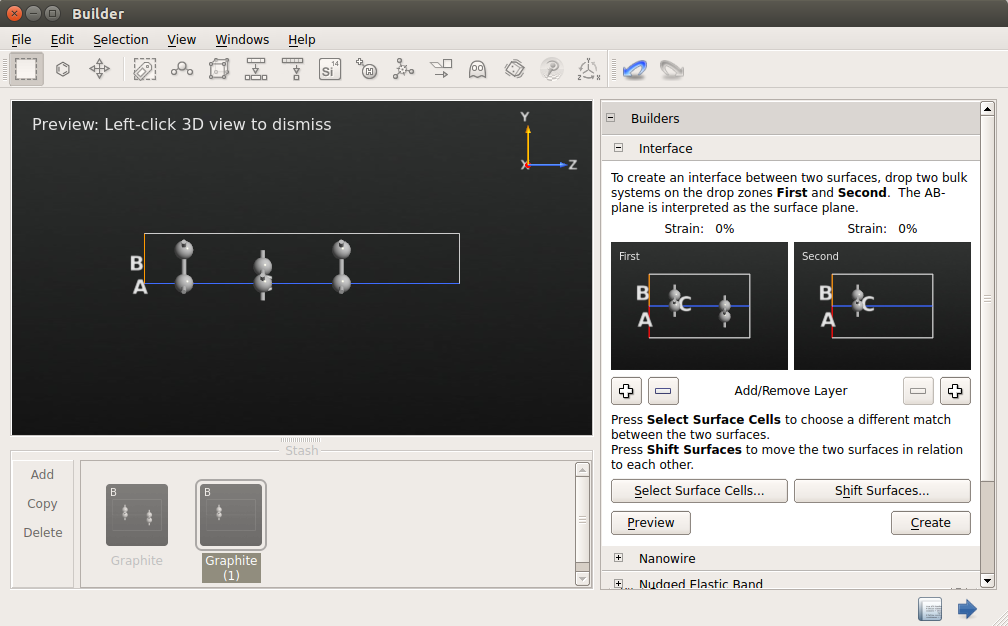
Task: Click the Select Surface Cells button
Action: 699,490
